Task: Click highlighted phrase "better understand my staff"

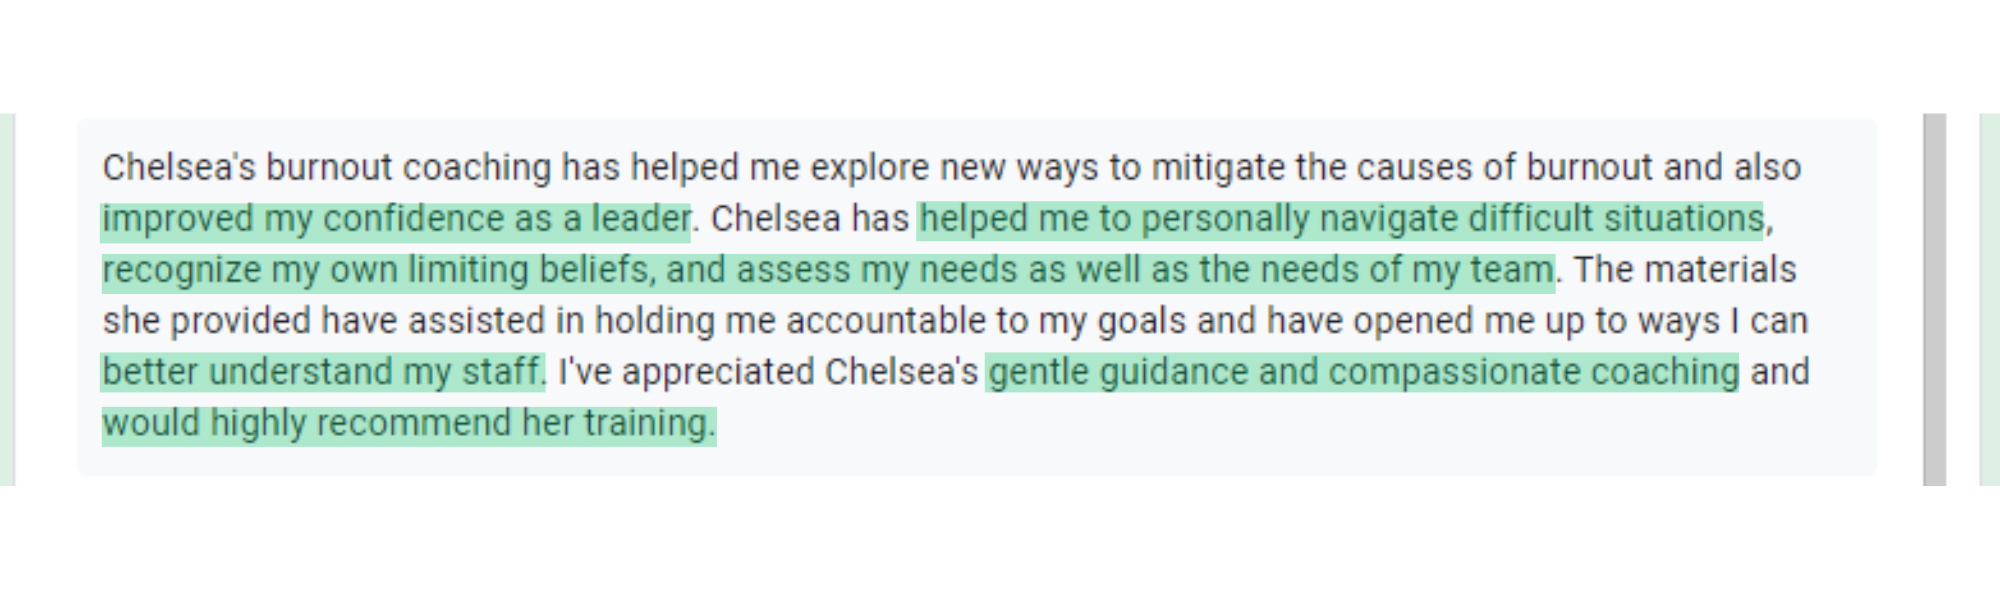Action: [x=322, y=372]
